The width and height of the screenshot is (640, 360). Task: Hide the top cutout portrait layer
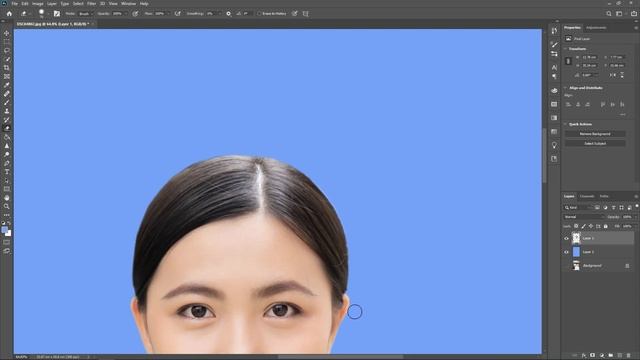567,238
